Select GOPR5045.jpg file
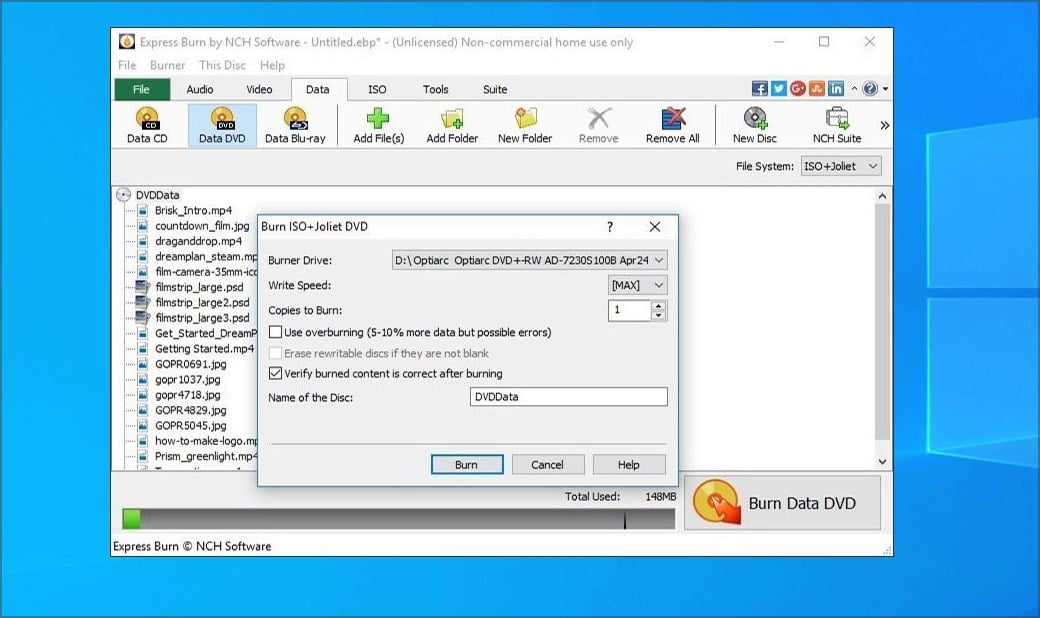 (x=190, y=425)
